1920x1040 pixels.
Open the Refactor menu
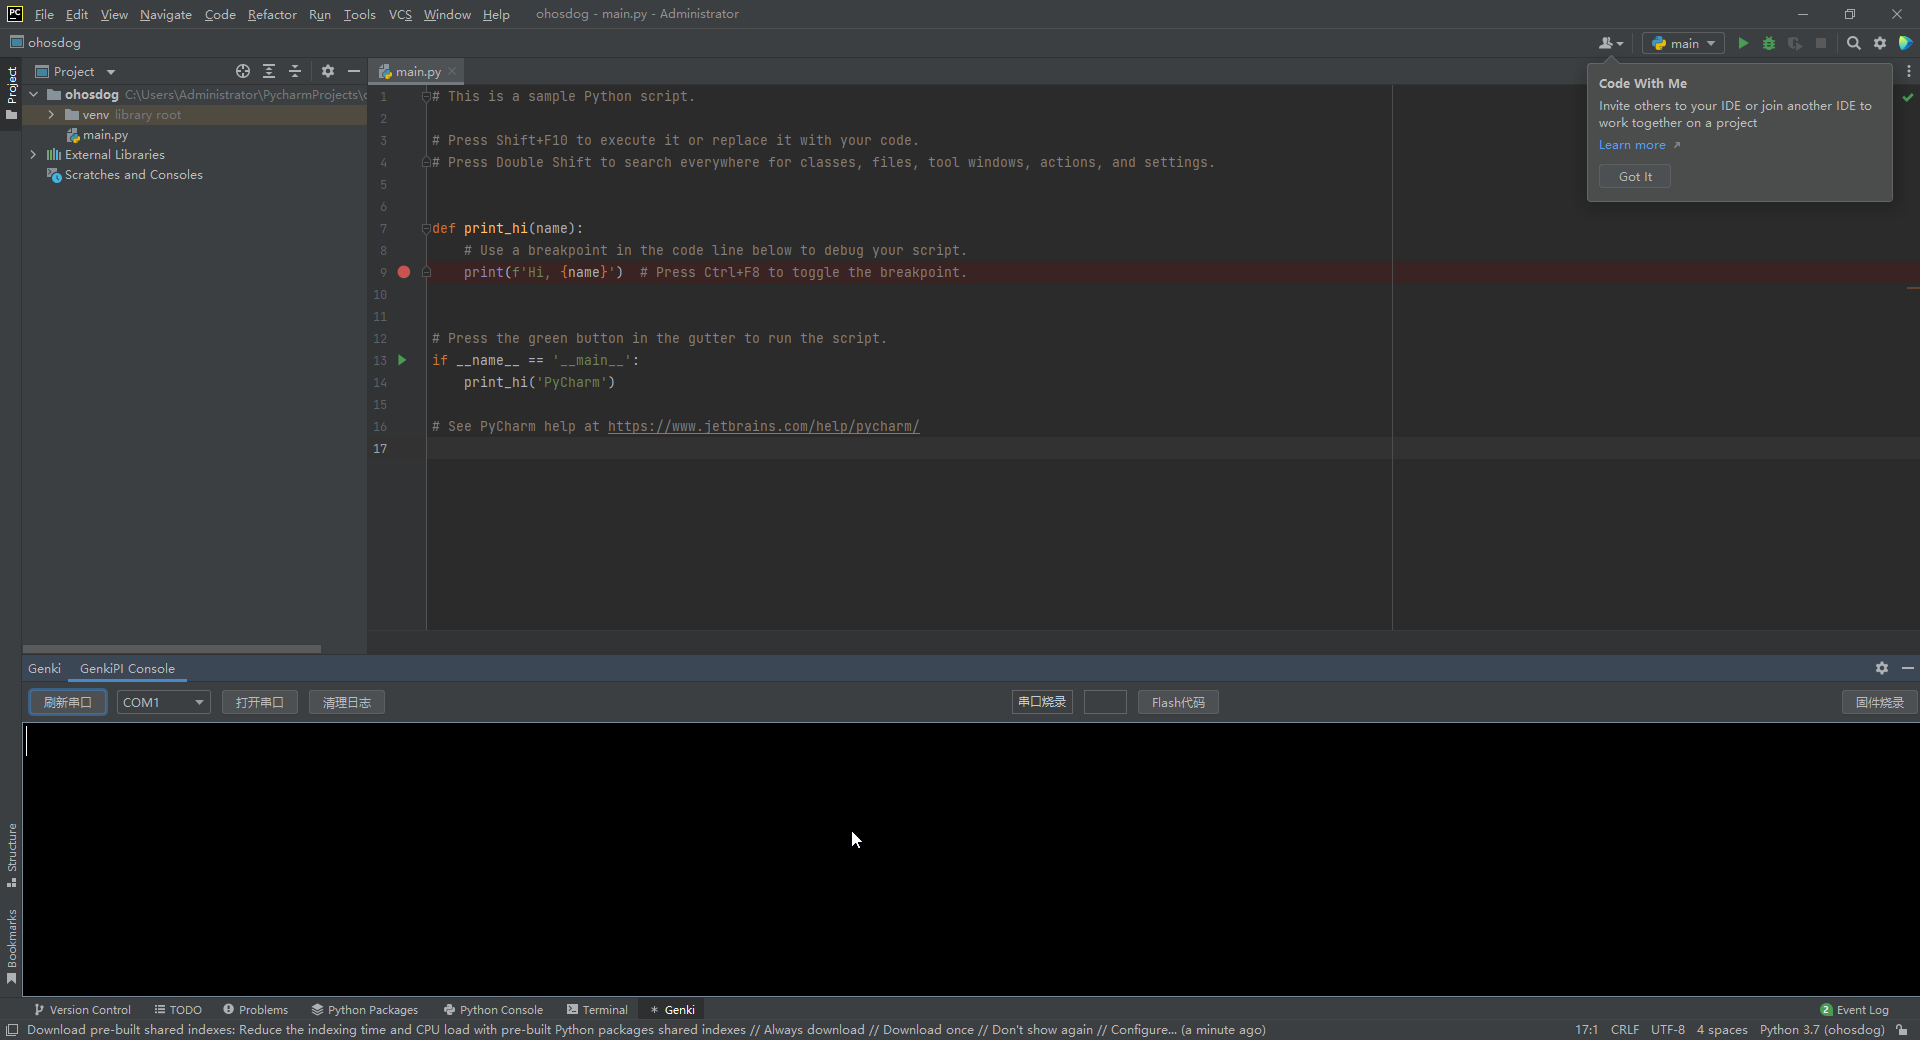coord(272,14)
